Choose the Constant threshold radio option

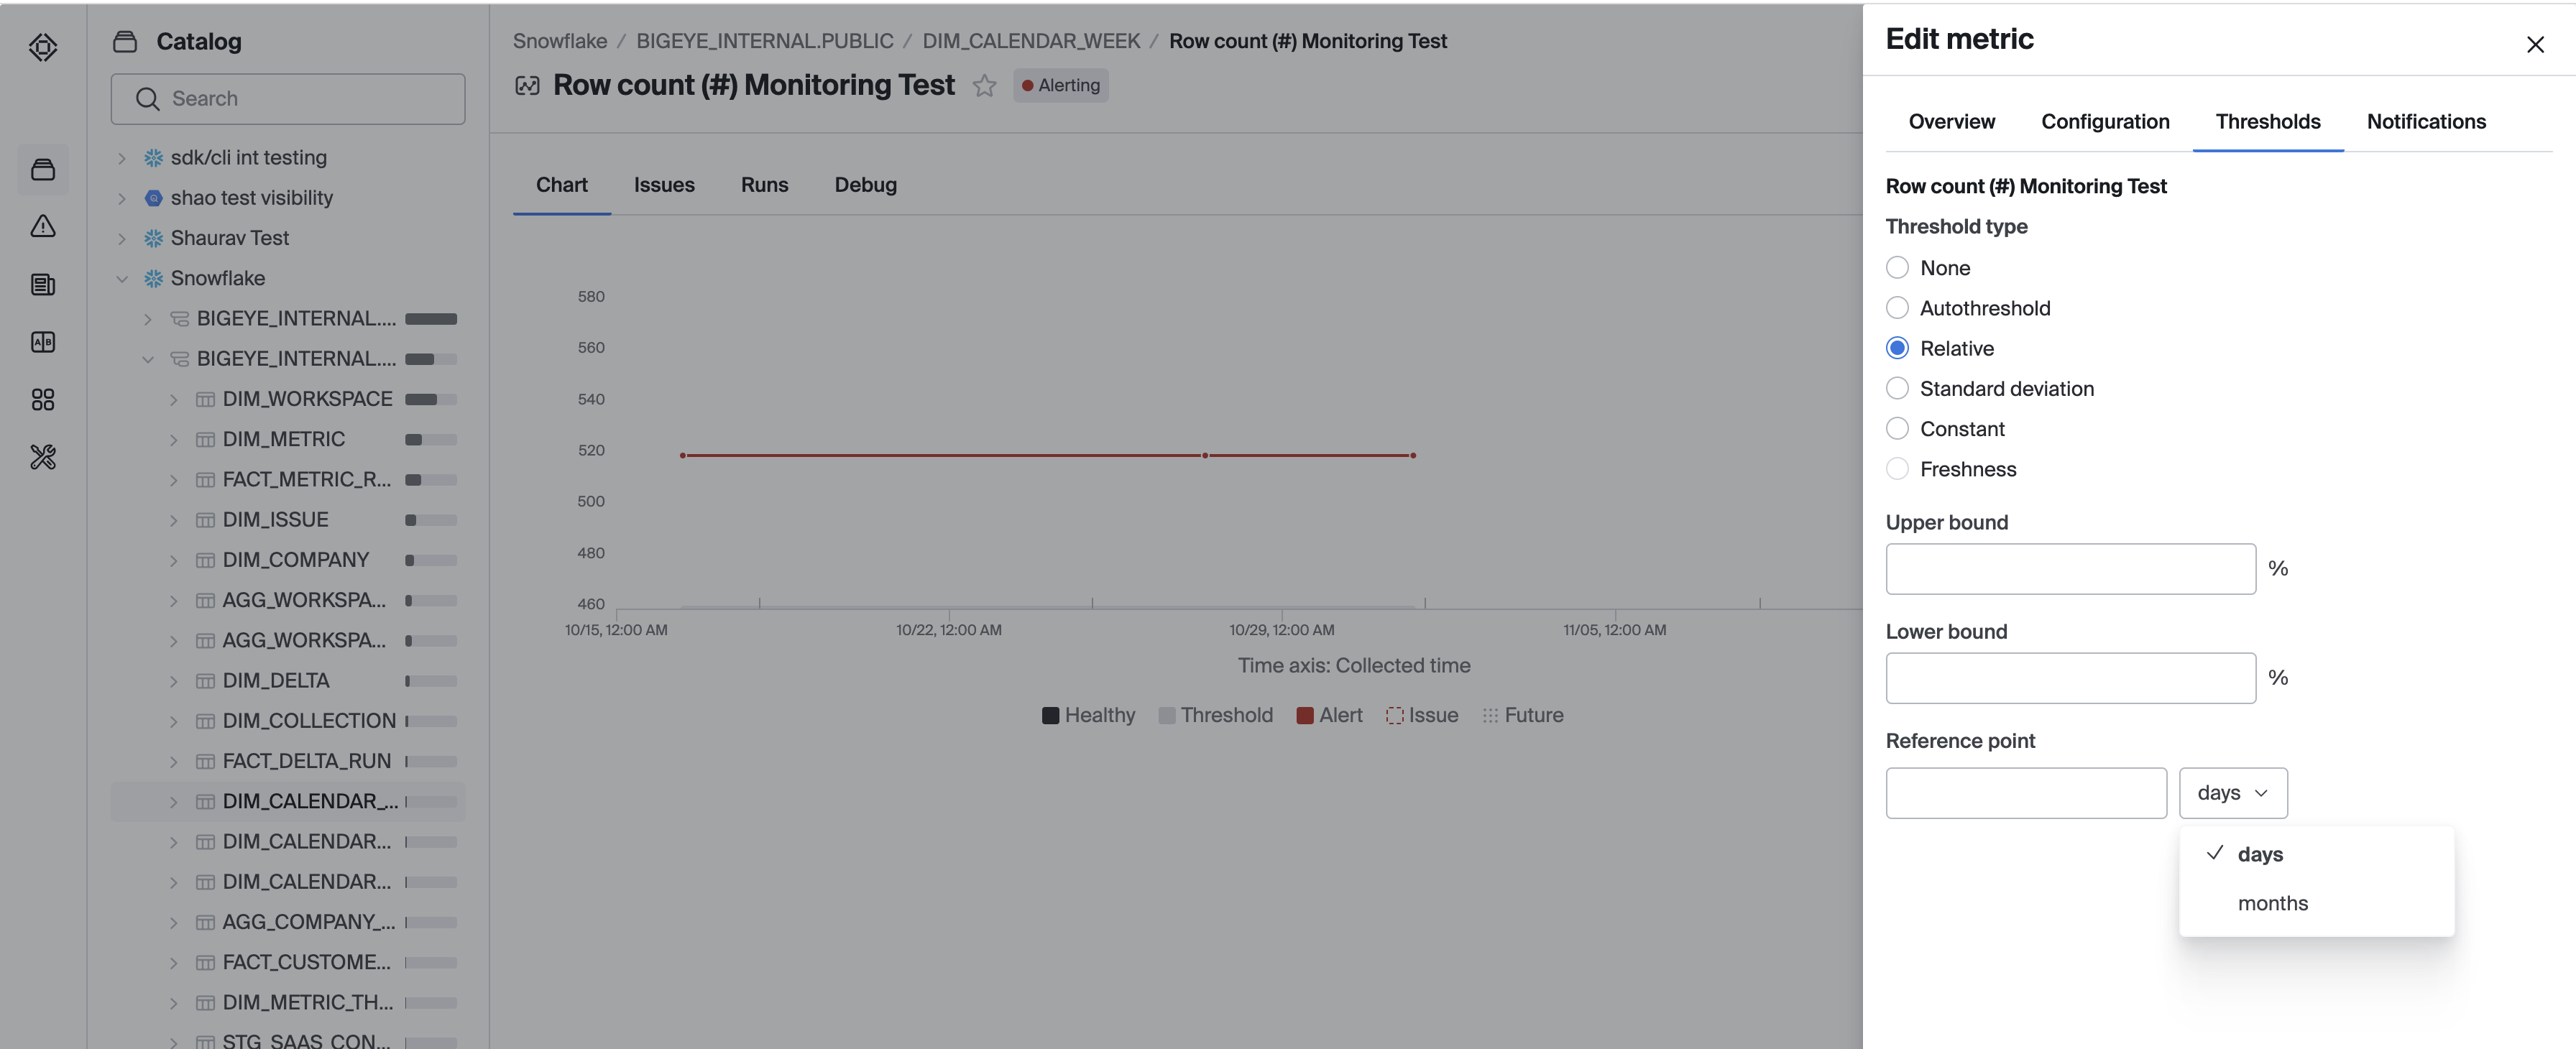[1896, 429]
